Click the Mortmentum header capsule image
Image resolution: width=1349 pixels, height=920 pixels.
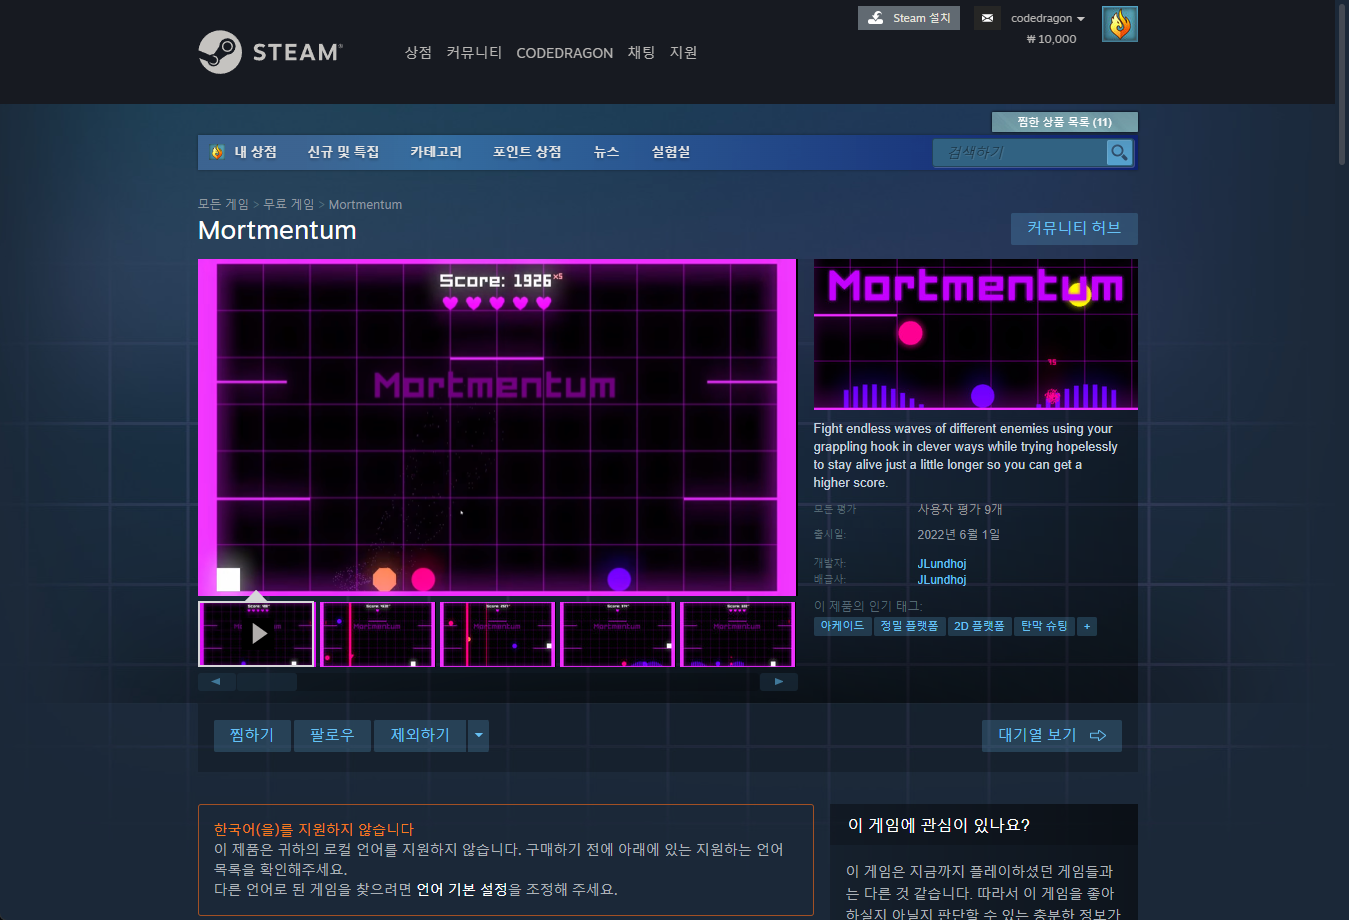point(975,335)
